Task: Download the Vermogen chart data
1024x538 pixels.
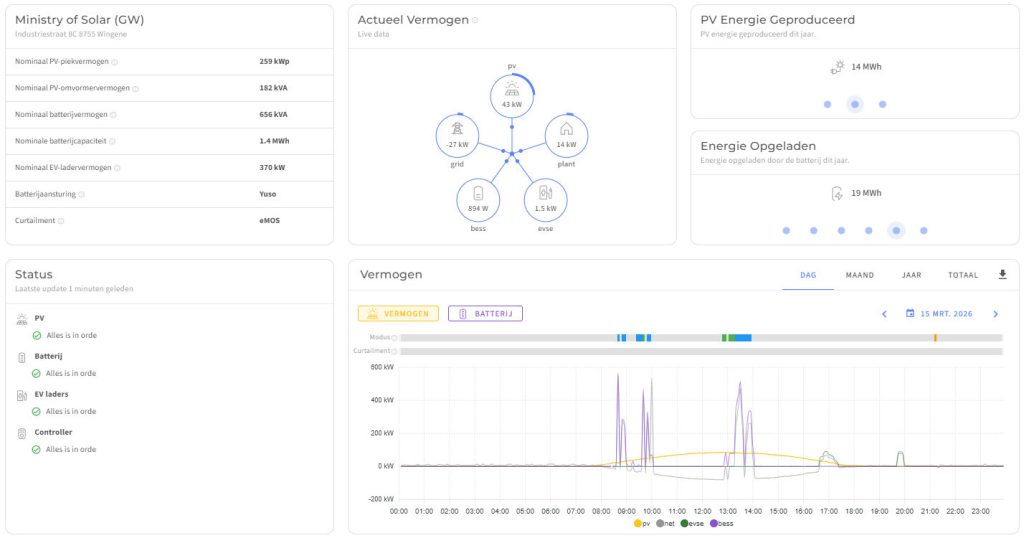Action: coord(1002,275)
